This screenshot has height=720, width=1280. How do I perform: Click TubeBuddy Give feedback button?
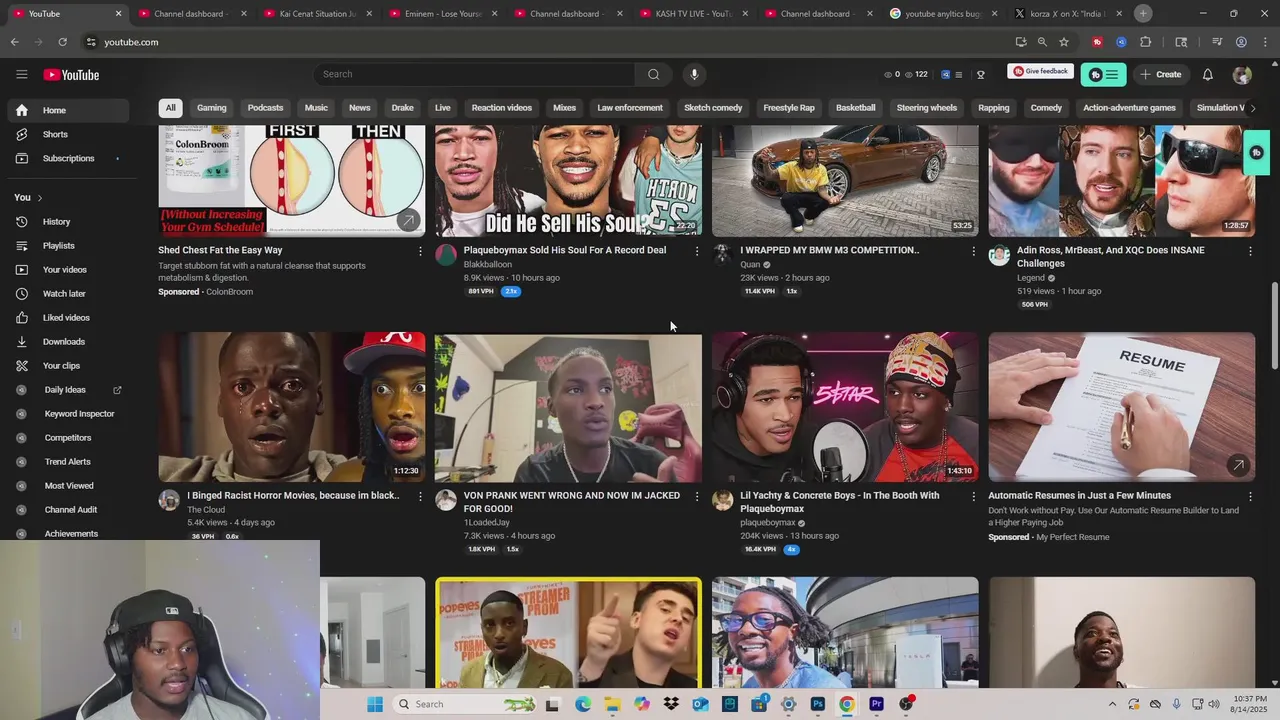pos(1040,72)
